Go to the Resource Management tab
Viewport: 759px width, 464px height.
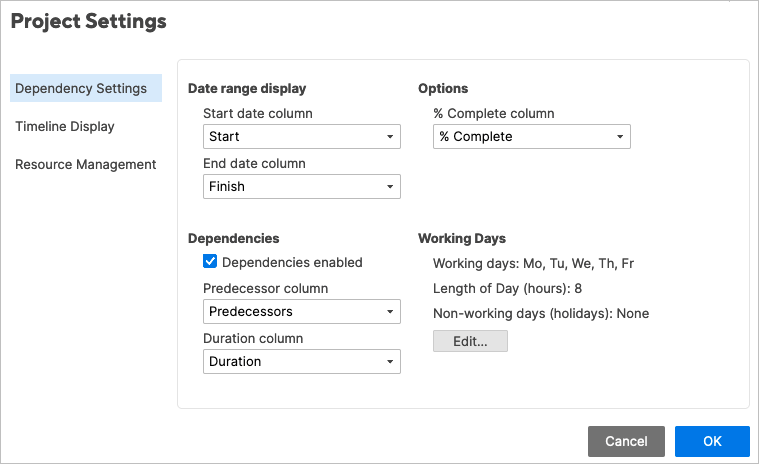(x=86, y=164)
